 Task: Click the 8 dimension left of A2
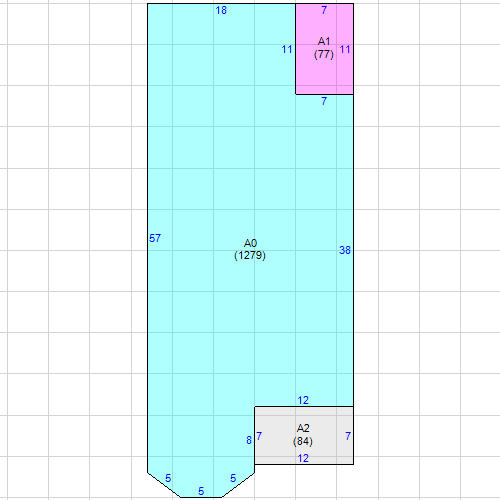249,440
